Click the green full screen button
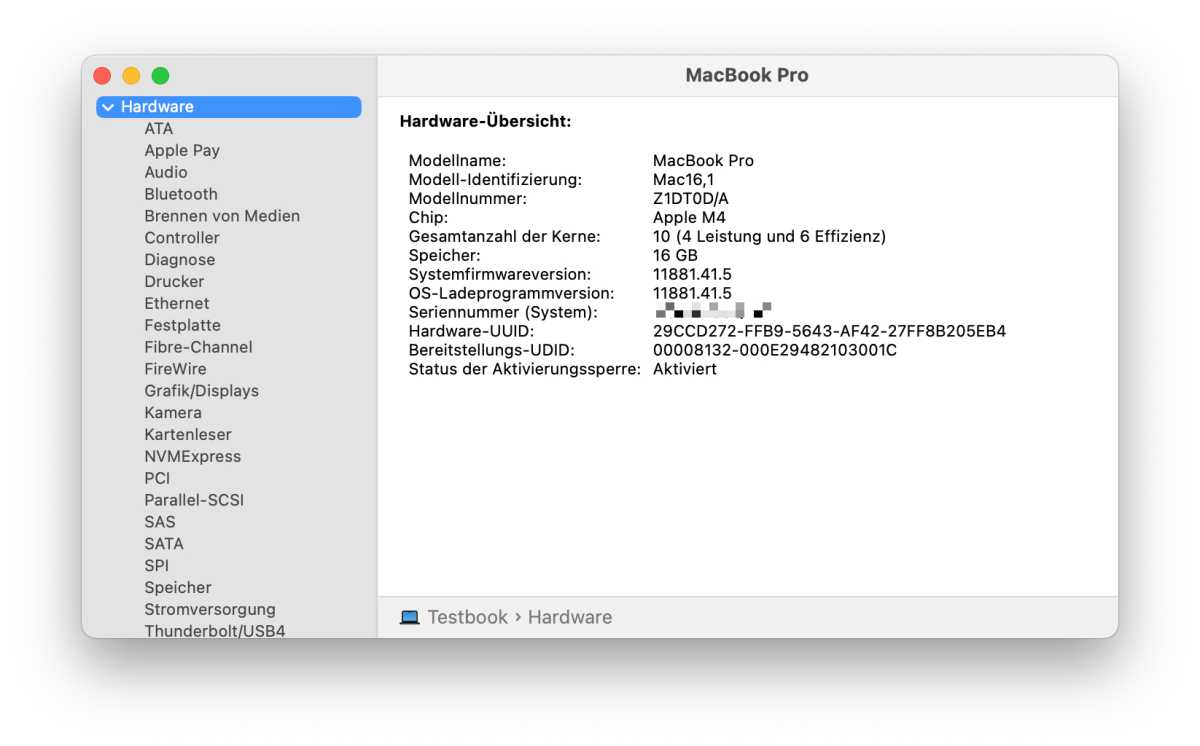This screenshot has width=1200, height=746. pos(160,76)
